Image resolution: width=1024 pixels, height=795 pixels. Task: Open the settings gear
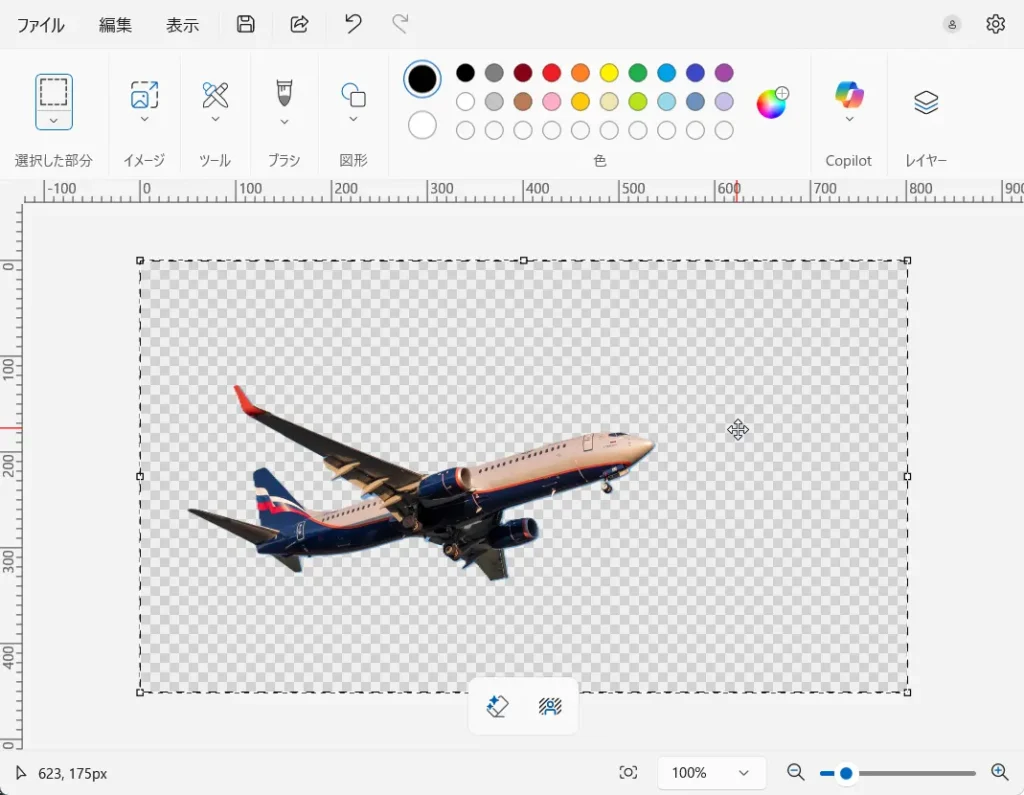click(x=995, y=25)
